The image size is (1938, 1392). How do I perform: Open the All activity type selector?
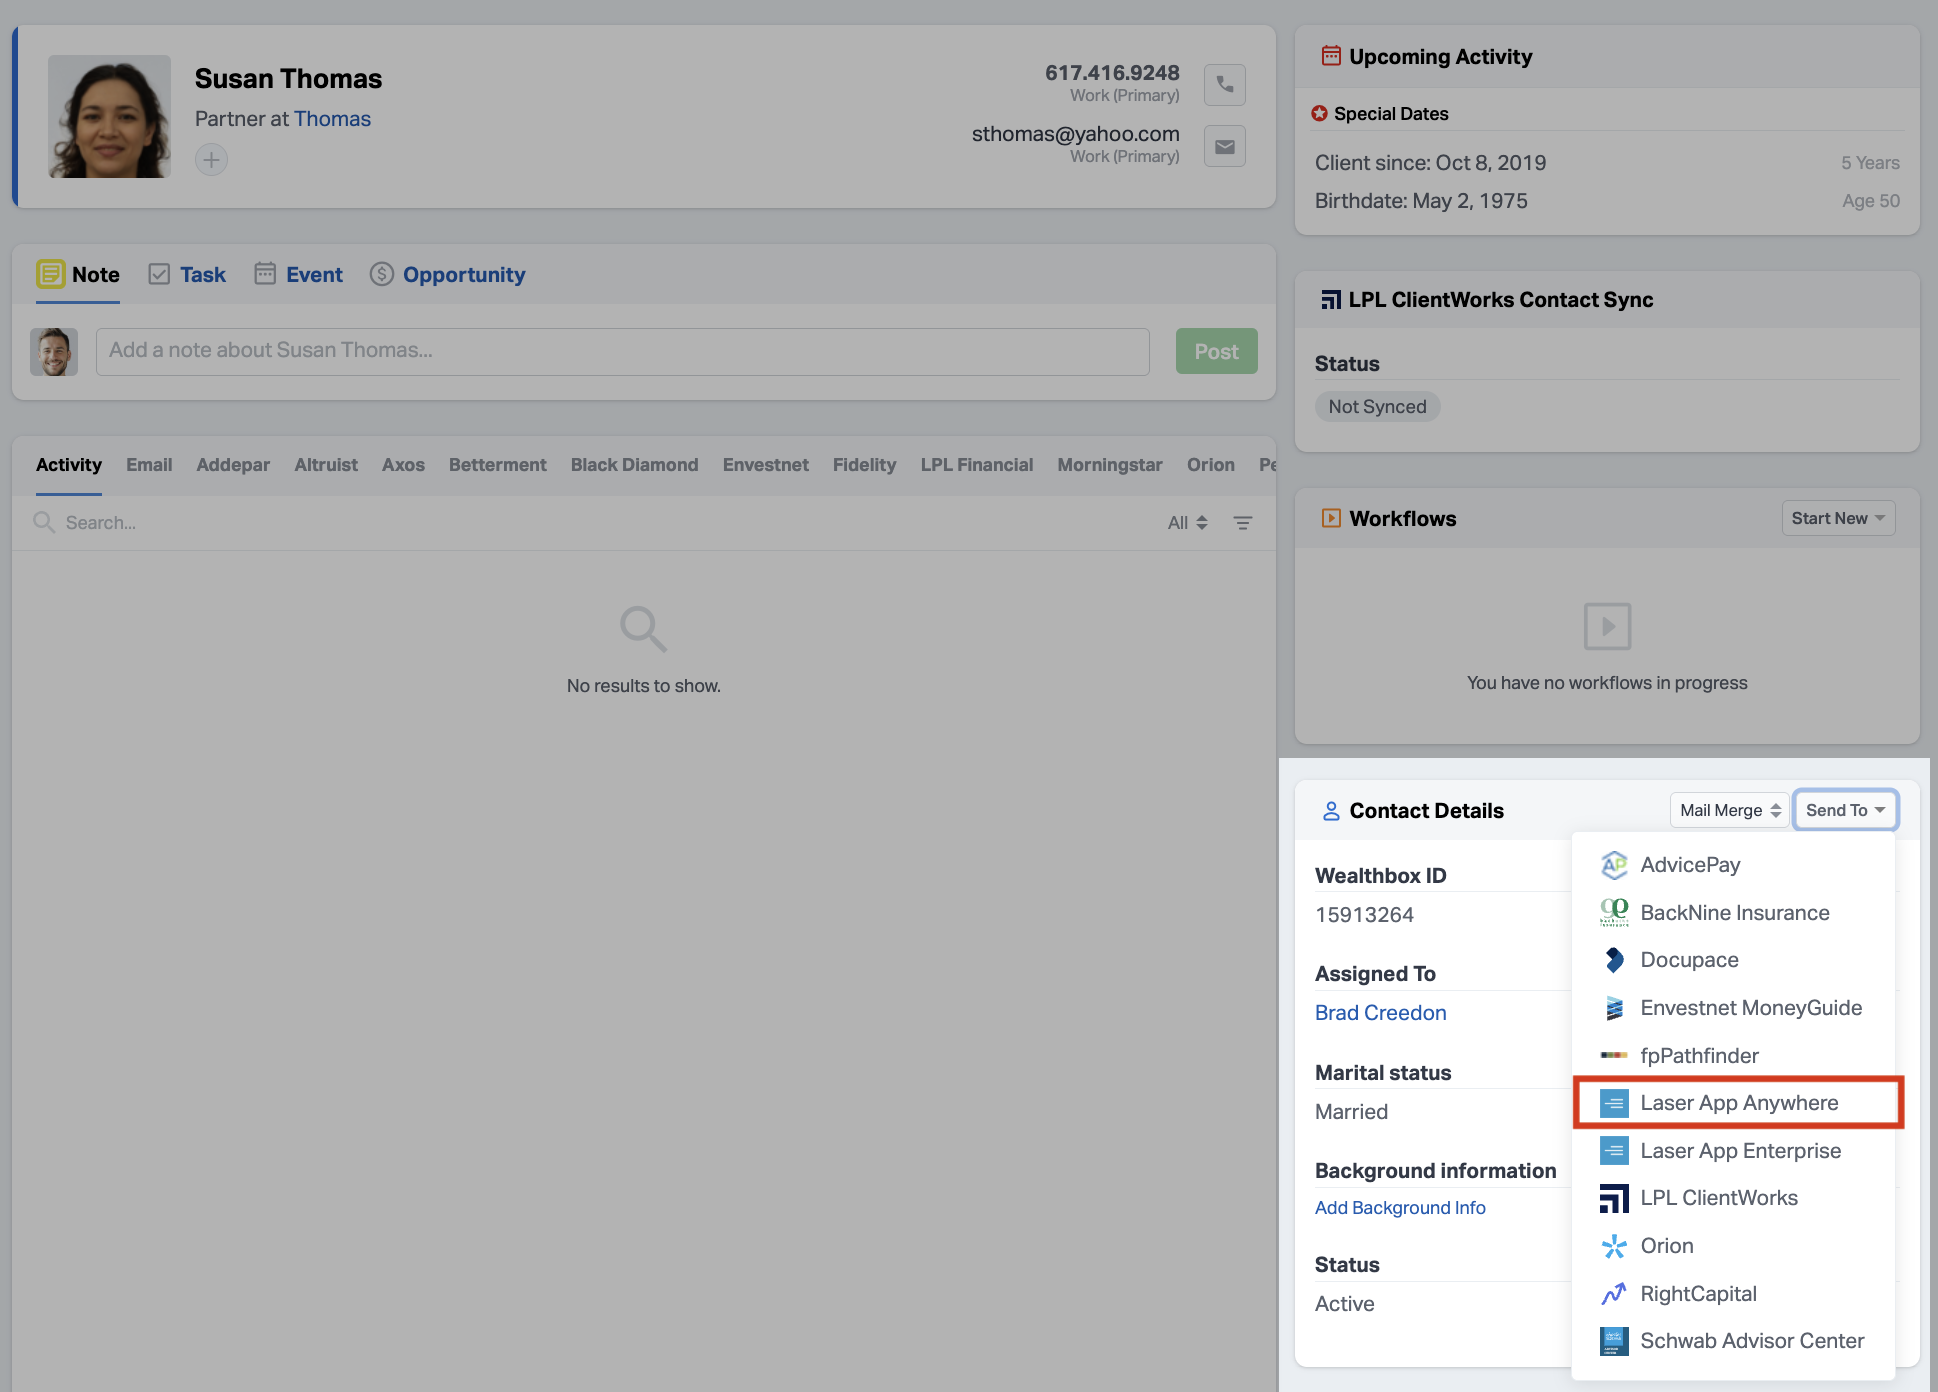[x=1187, y=523]
